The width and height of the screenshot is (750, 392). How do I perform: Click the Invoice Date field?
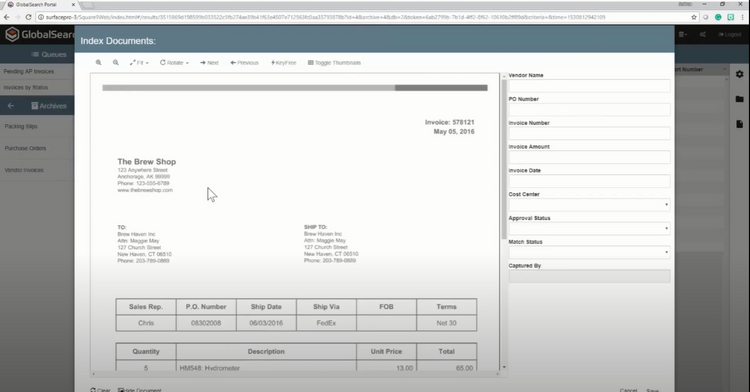pos(589,181)
